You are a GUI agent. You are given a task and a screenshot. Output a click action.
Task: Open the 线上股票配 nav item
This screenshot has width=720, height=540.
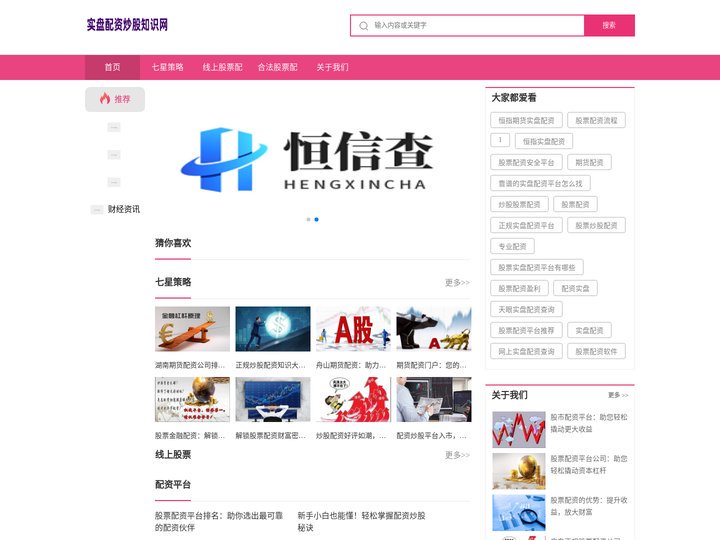[223, 68]
